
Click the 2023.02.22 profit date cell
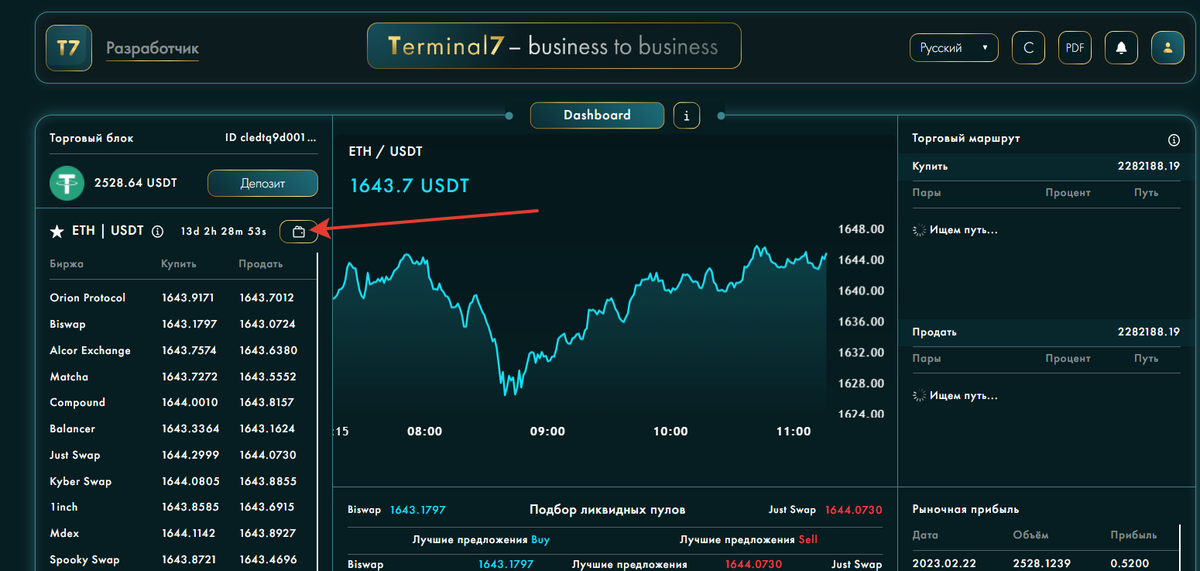click(x=942, y=564)
